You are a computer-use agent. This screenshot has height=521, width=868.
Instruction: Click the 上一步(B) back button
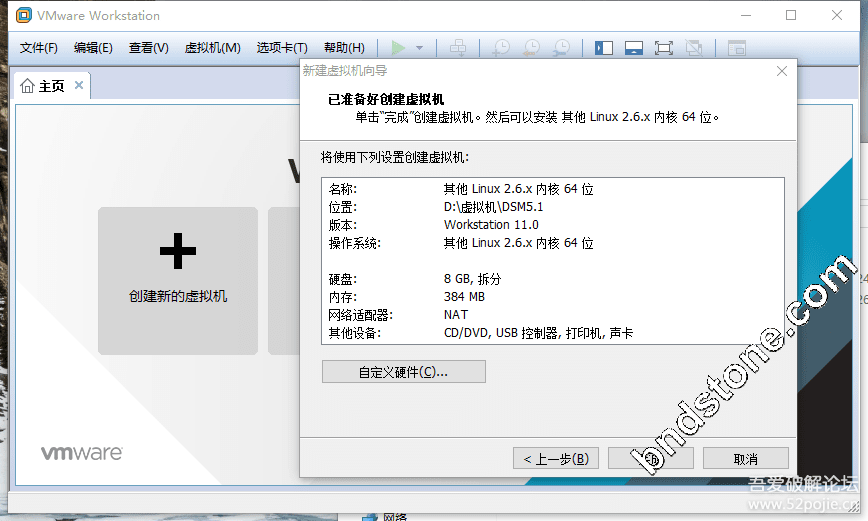[556, 458]
